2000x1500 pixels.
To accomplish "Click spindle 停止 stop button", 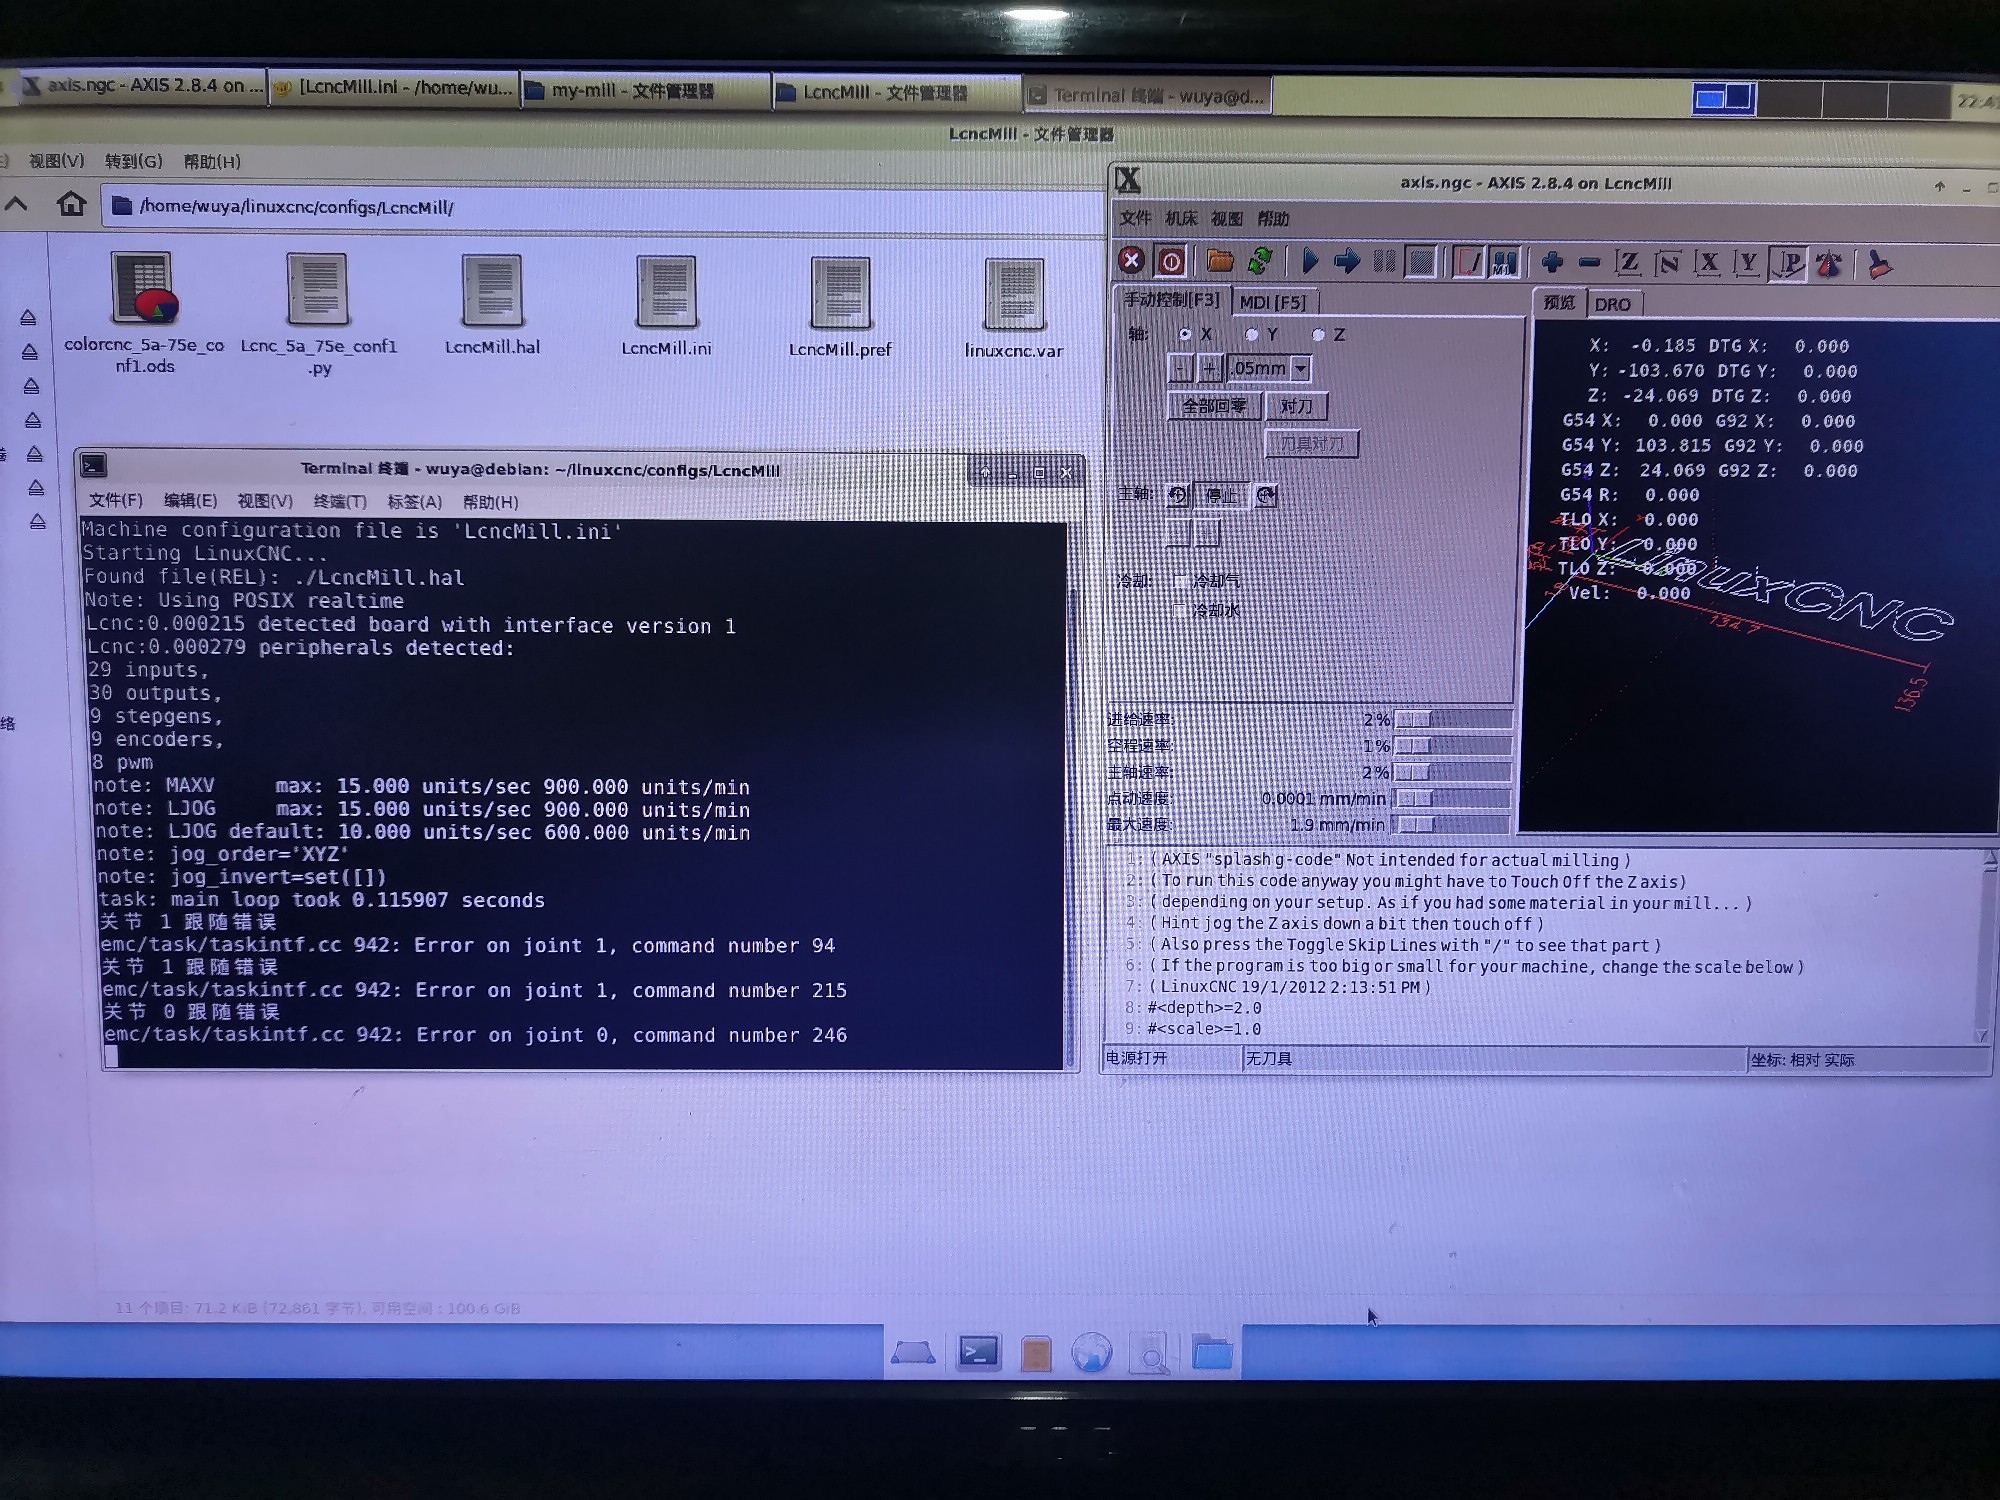I will click(x=1221, y=495).
